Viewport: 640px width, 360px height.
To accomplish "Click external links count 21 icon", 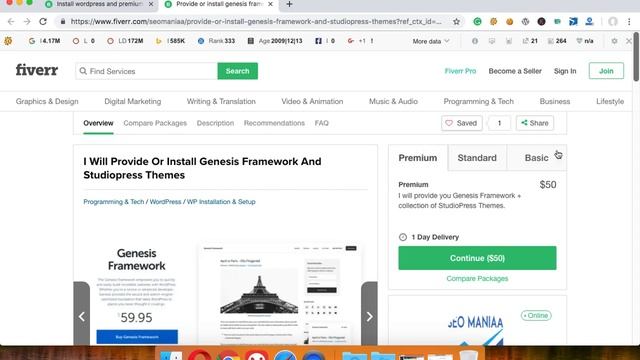I will 525,41.
